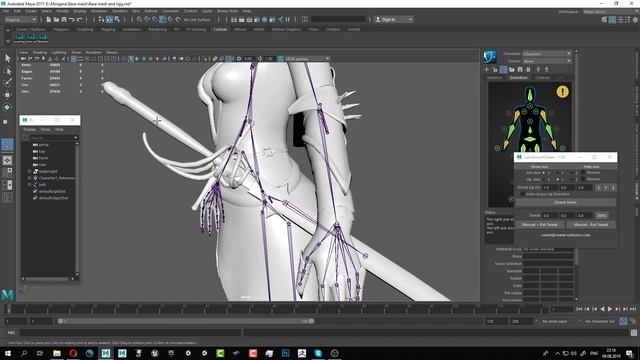Select Up Axis Z radio button
The width and height of the screenshot is (640, 360).
coord(572,179)
